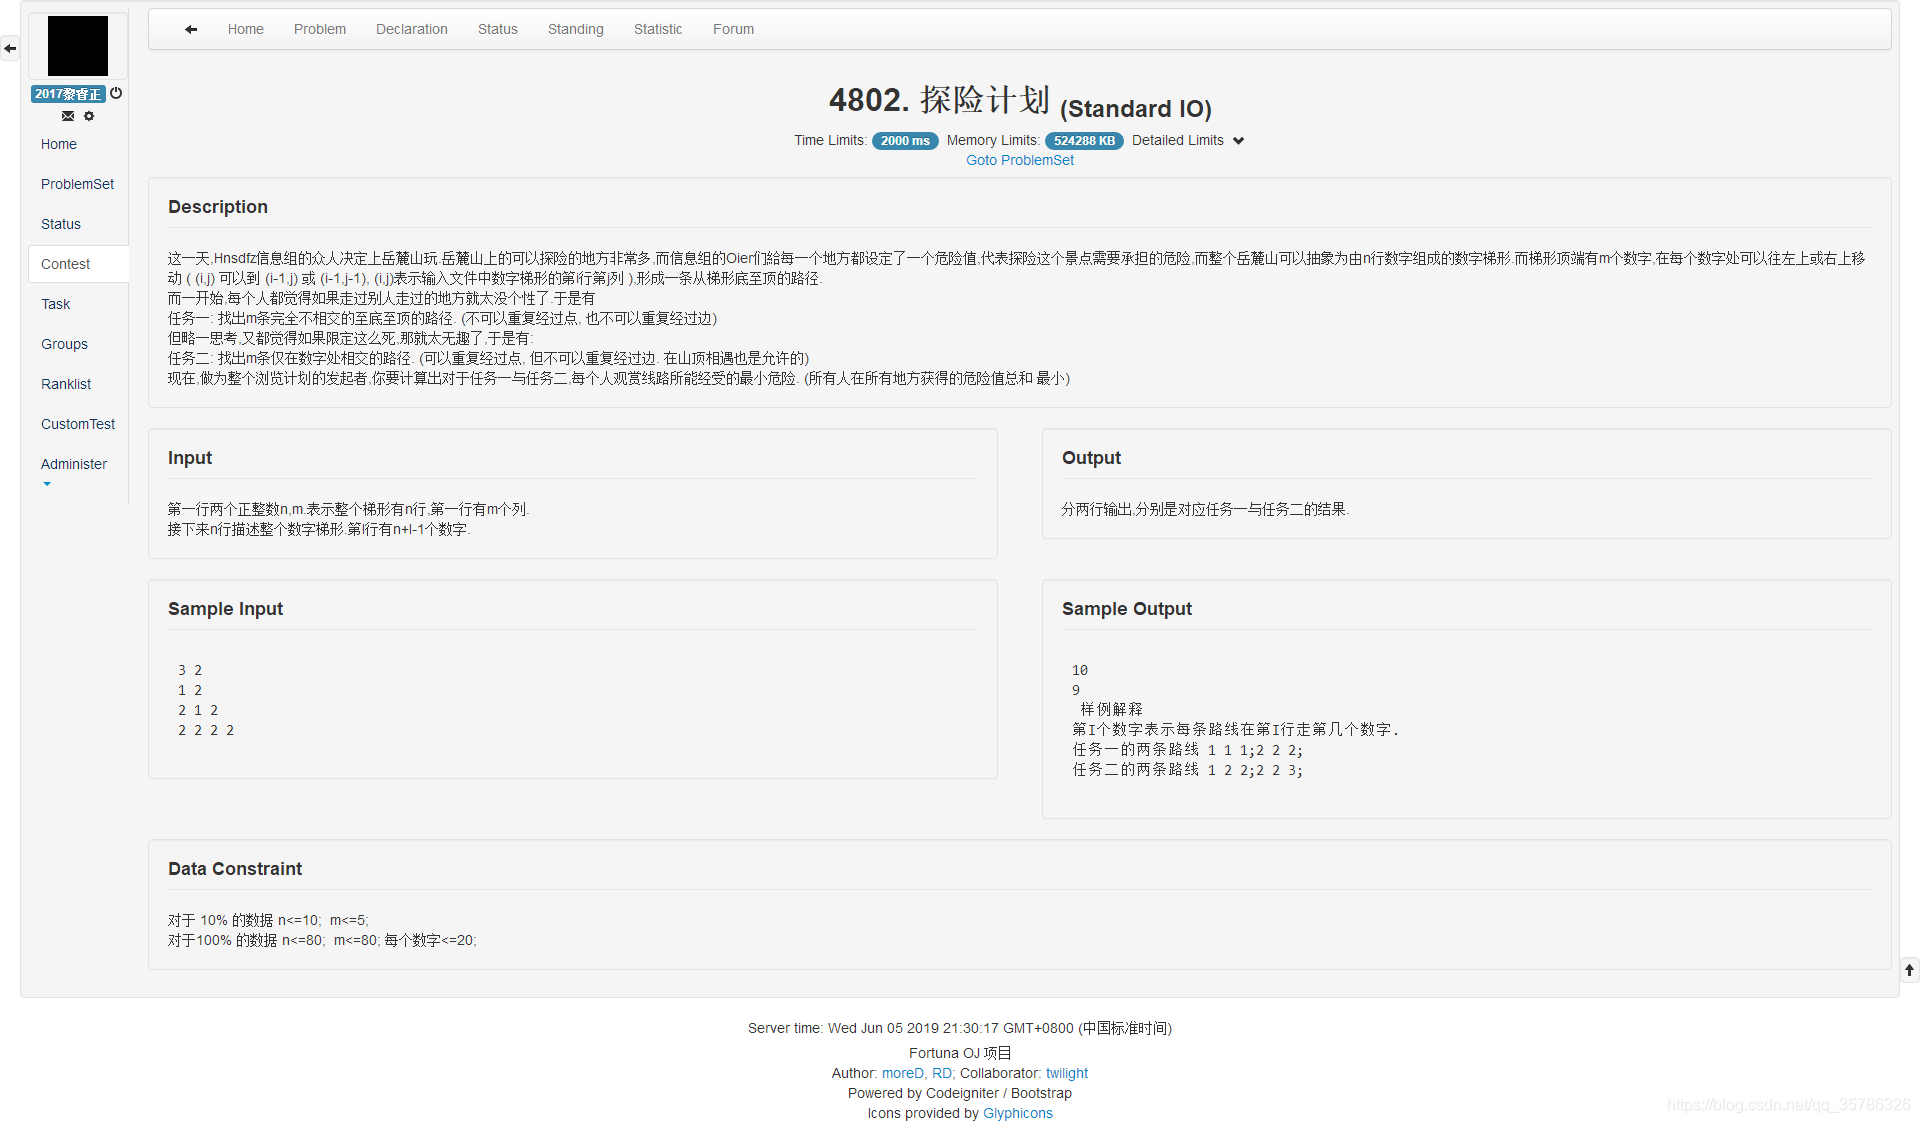Click the 'Fortuna OJ 项目' footer text

(x=960, y=1053)
